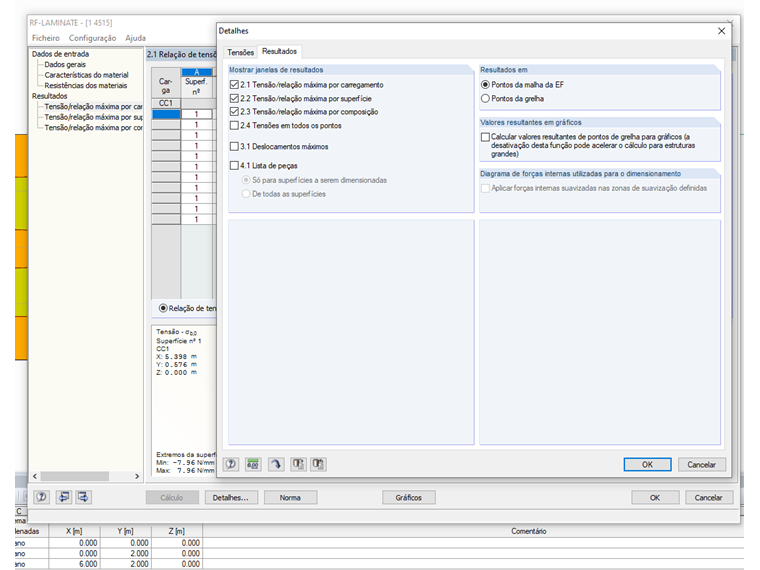Select the first Tensão/relação máxima tree item
This screenshot has height=570, width=760.
click(x=94, y=107)
